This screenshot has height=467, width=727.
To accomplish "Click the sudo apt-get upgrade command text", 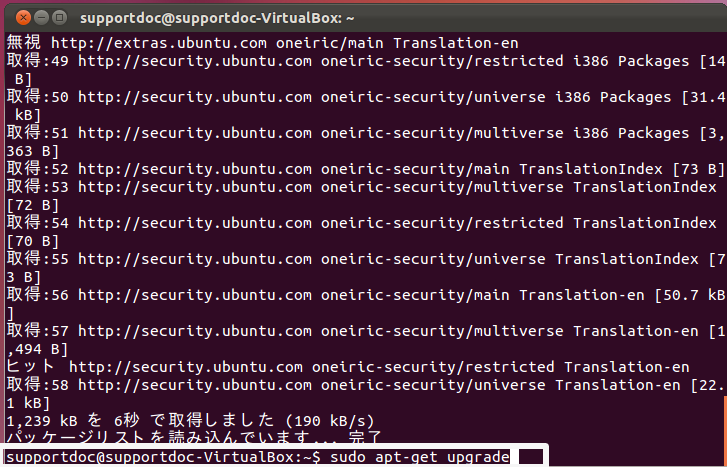I will pyautogui.click(x=420, y=457).
